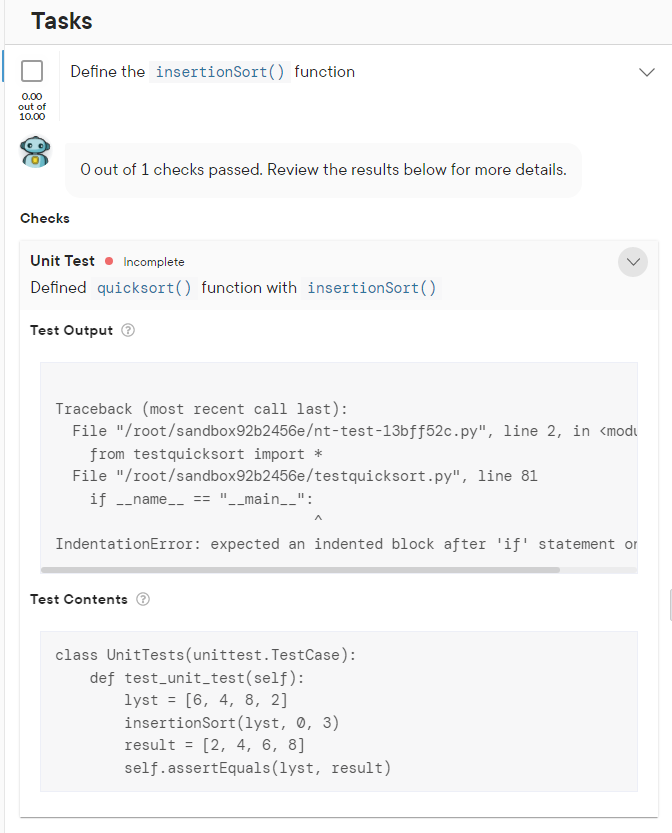Expand the Define insertionSort task chevron
The image size is (672, 833).
coord(647,72)
